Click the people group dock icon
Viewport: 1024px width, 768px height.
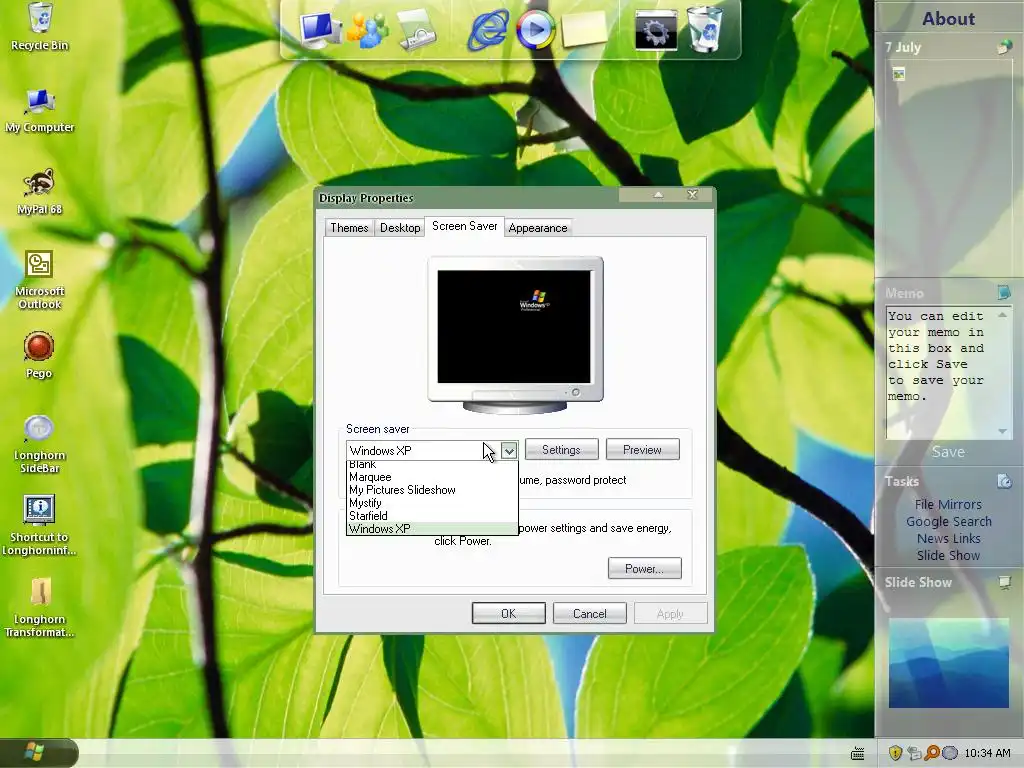coord(368,30)
